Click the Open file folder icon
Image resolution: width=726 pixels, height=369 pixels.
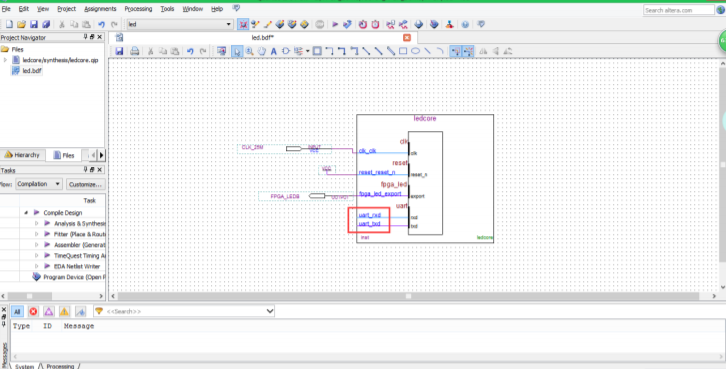(21, 24)
